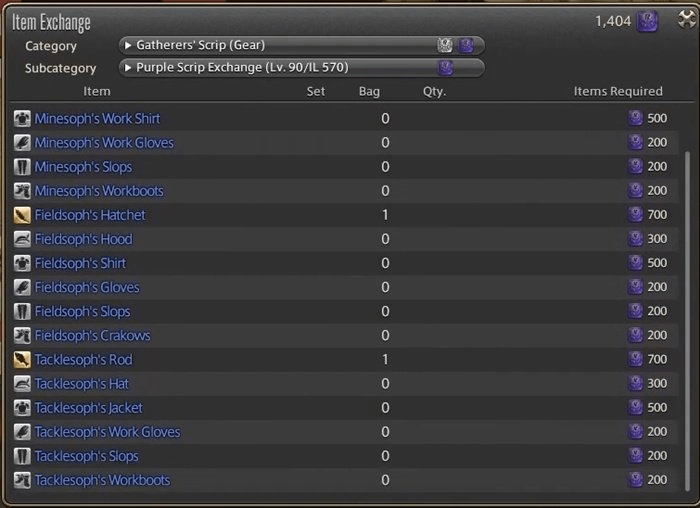Open the Purple Scrip Exchange subcategory dropdown
Screen dimensions: 700x508
tap(302, 68)
